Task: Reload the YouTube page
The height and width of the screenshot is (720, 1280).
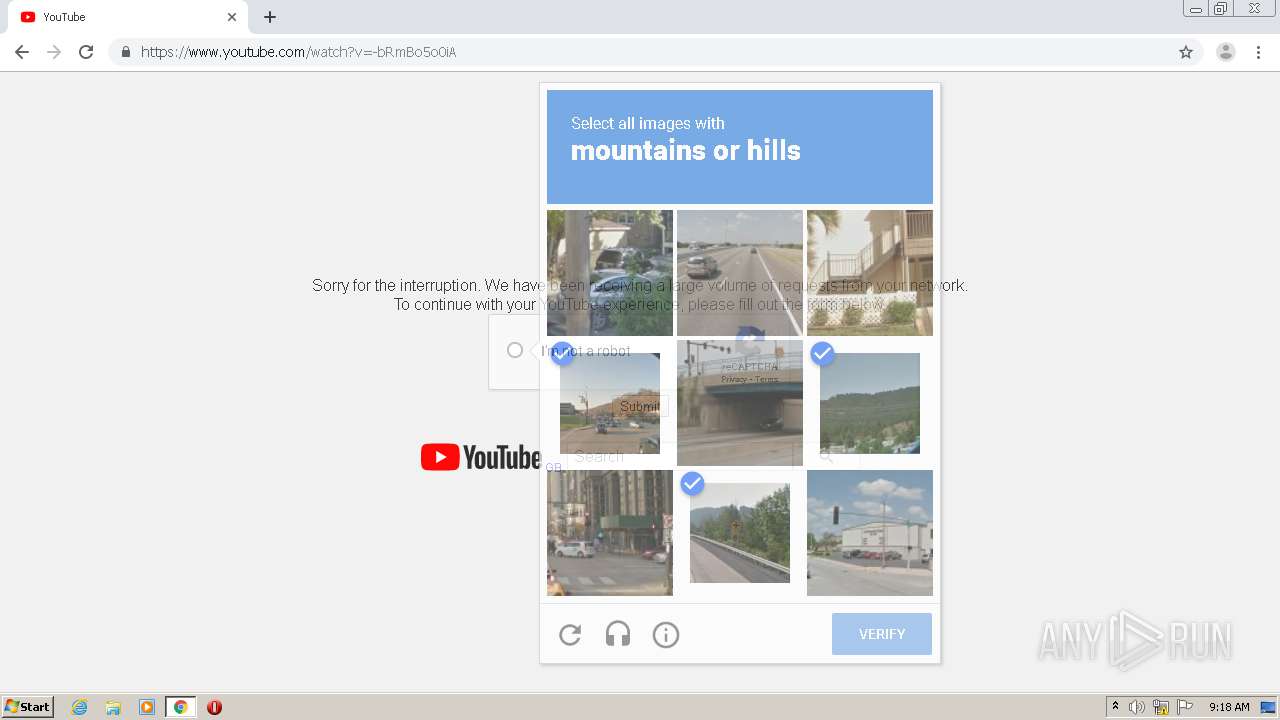Action: (x=86, y=52)
